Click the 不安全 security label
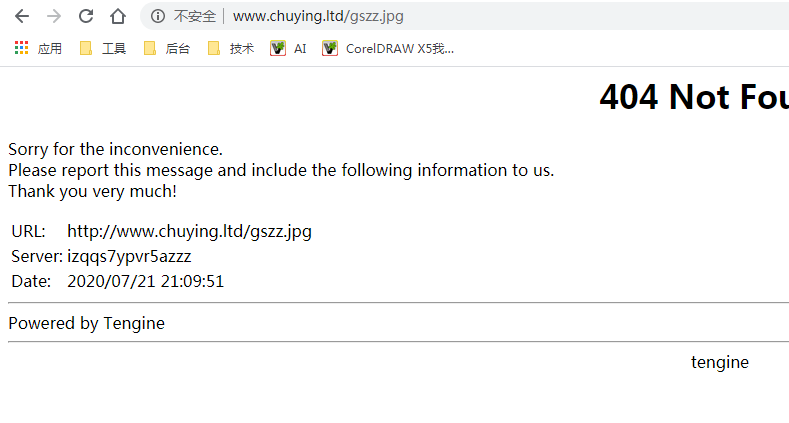 pyautogui.click(x=195, y=16)
